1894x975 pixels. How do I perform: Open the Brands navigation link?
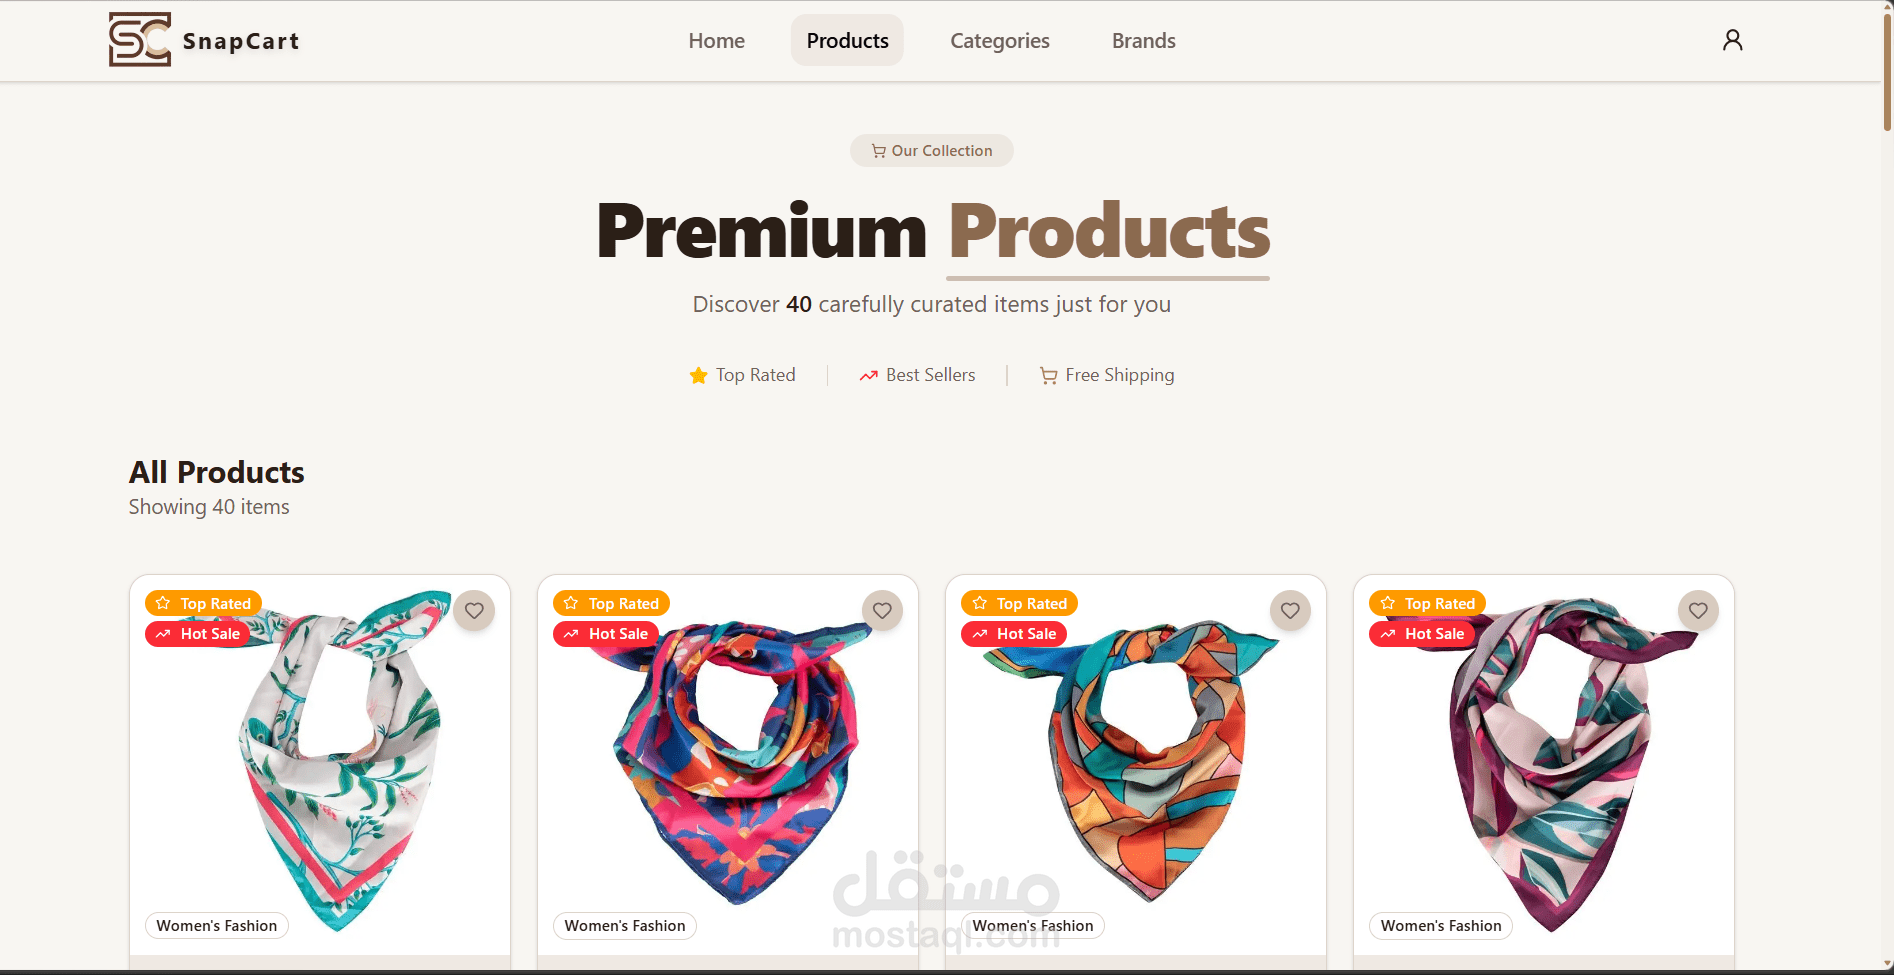coord(1143,41)
